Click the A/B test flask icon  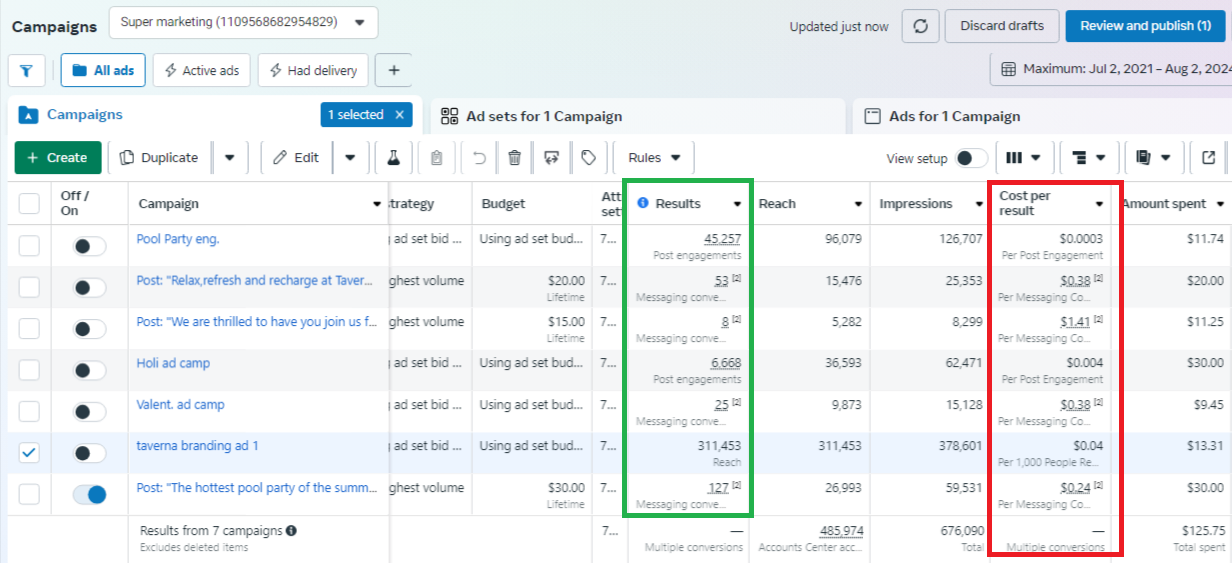[393, 158]
